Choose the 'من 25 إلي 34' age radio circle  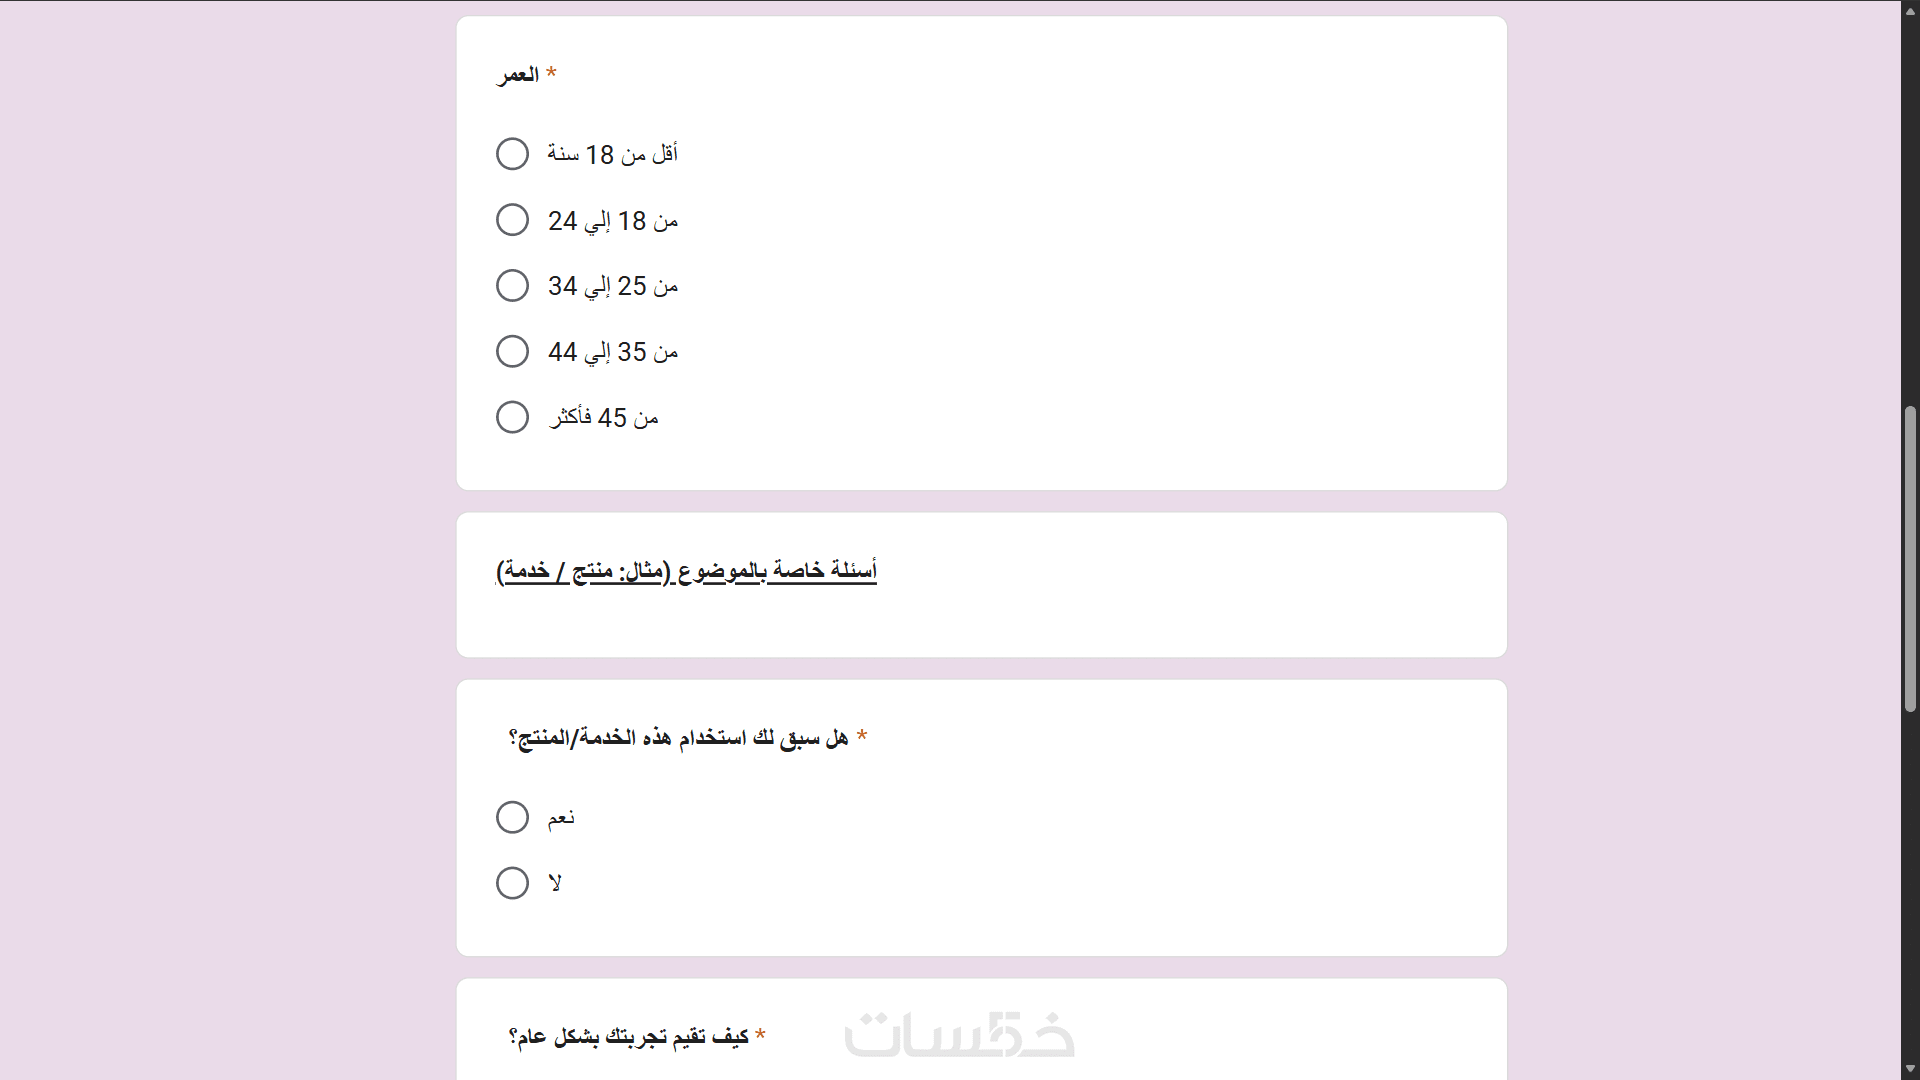pos(512,286)
